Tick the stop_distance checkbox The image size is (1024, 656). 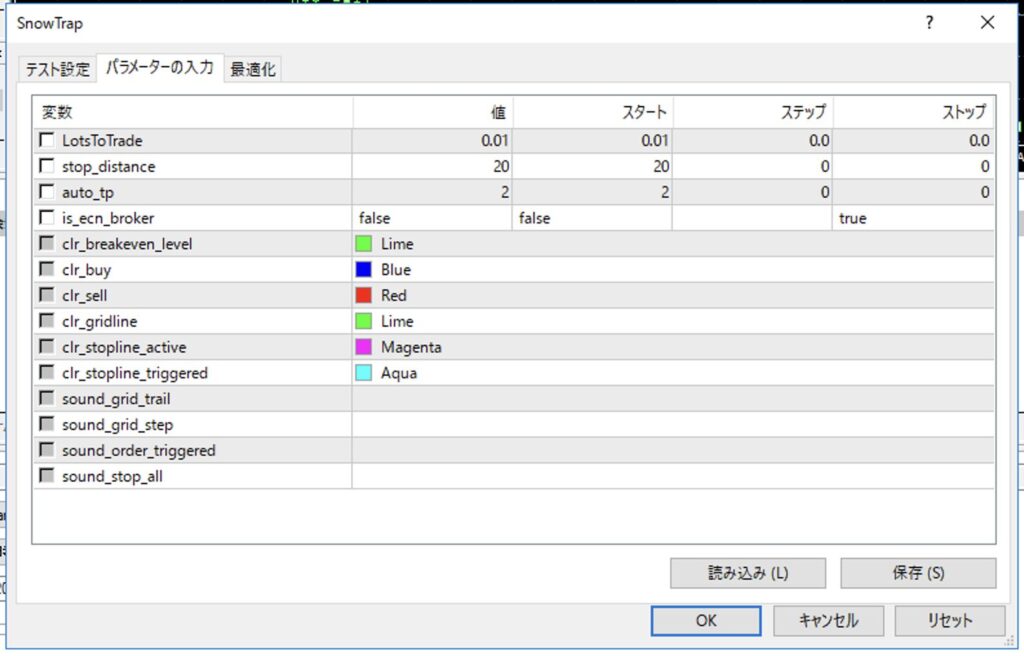pyautogui.click(x=47, y=166)
